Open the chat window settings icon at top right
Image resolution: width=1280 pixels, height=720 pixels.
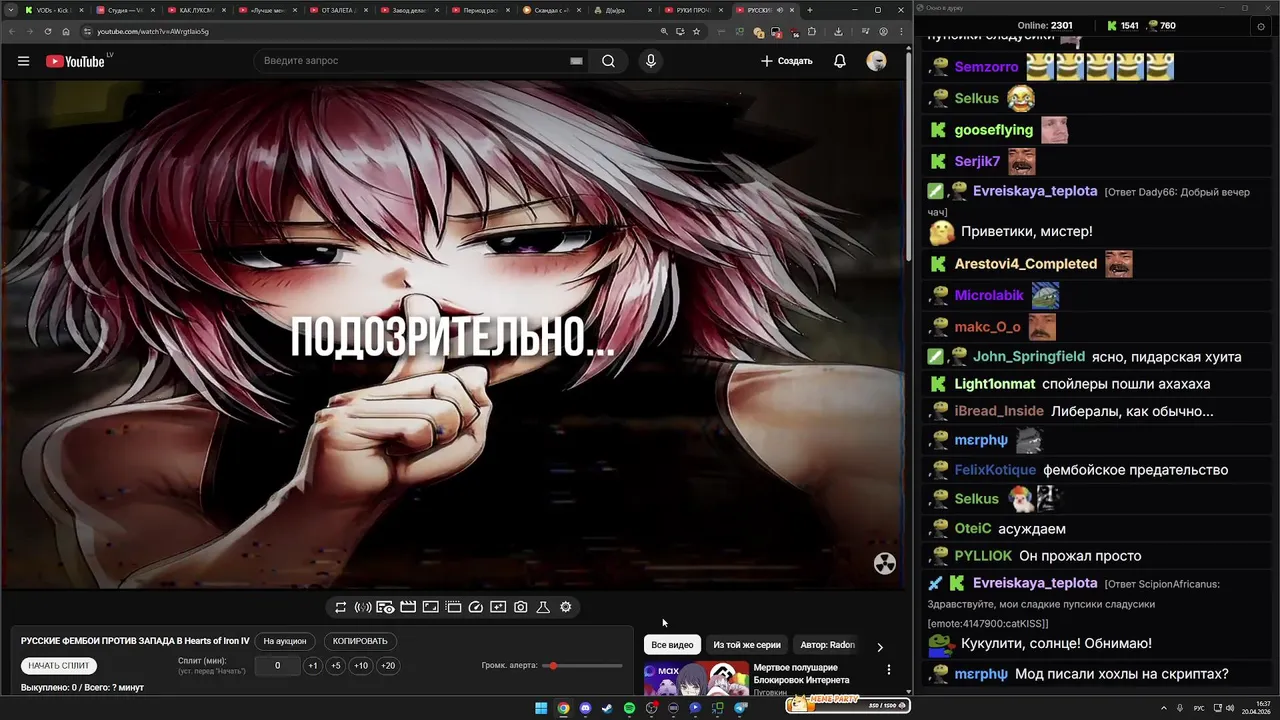[1260, 26]
